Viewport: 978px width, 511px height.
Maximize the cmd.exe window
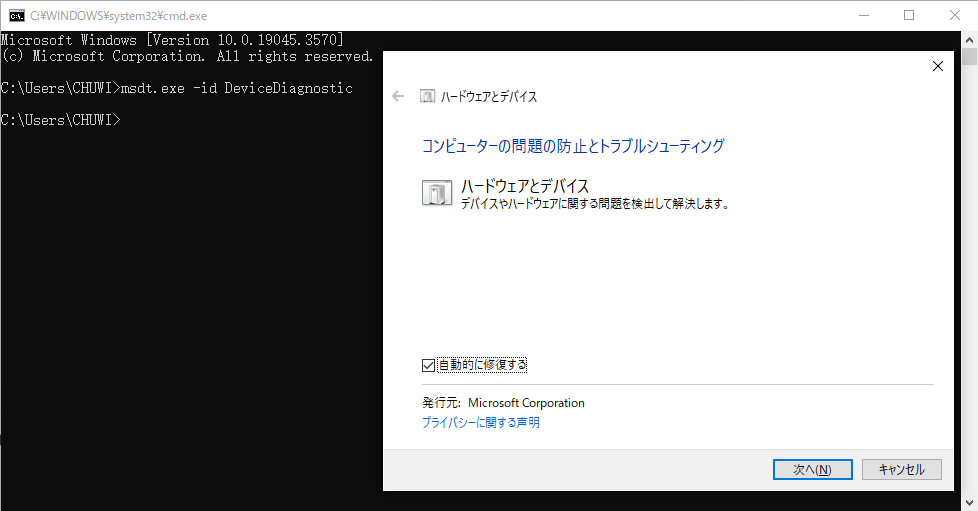[x=909, y=16]
